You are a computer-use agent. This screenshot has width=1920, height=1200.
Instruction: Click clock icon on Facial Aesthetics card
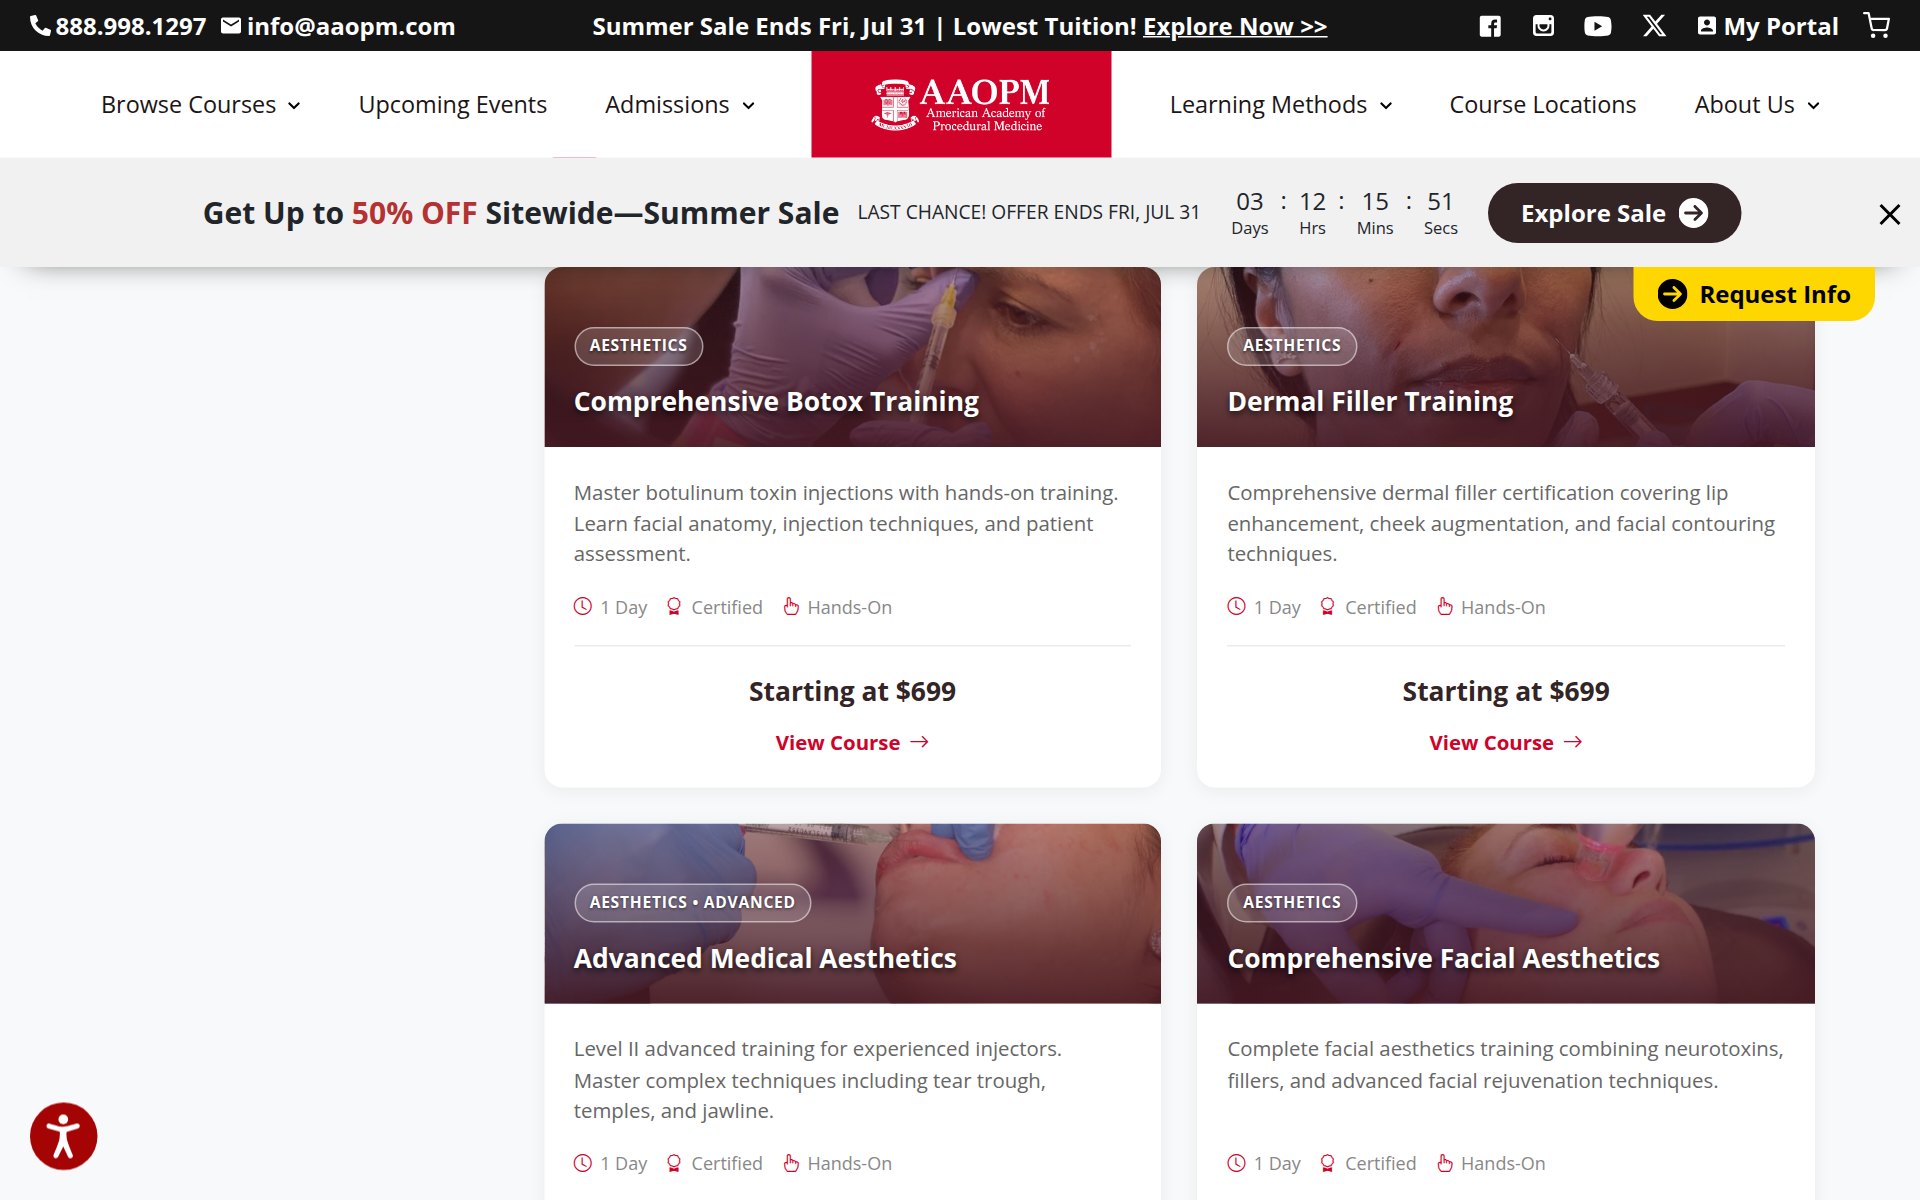1237,1163
